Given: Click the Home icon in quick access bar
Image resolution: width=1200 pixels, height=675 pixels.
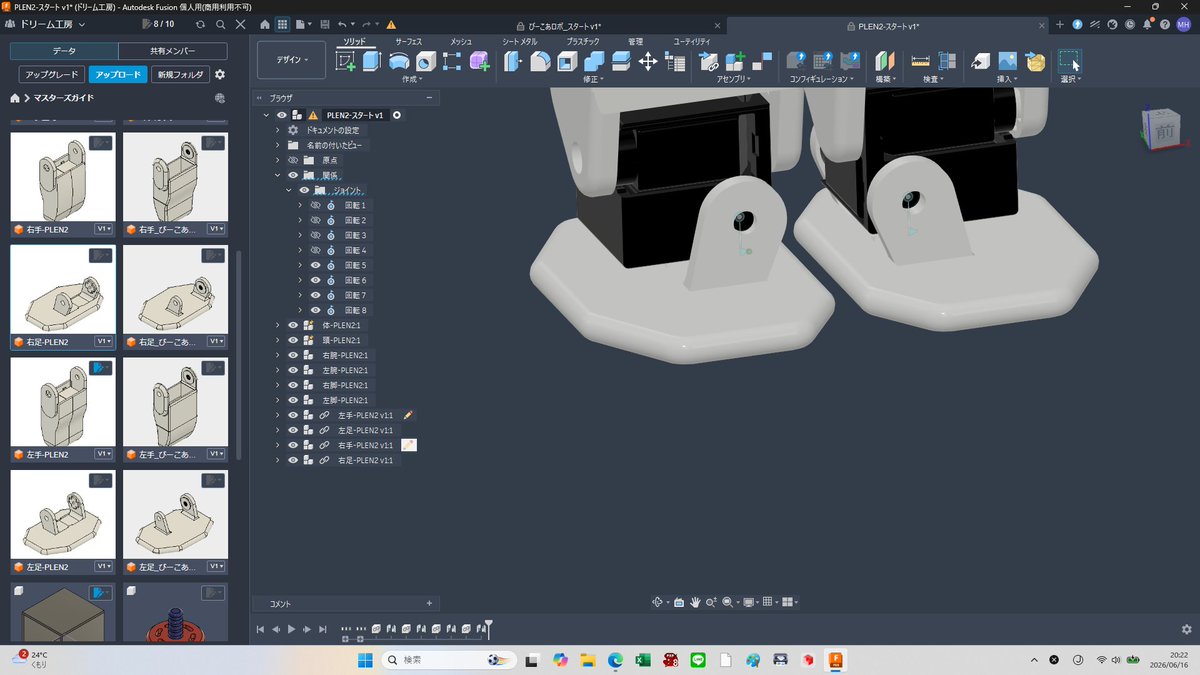Looking at the screenshot, I should click(x=264, y=23).
